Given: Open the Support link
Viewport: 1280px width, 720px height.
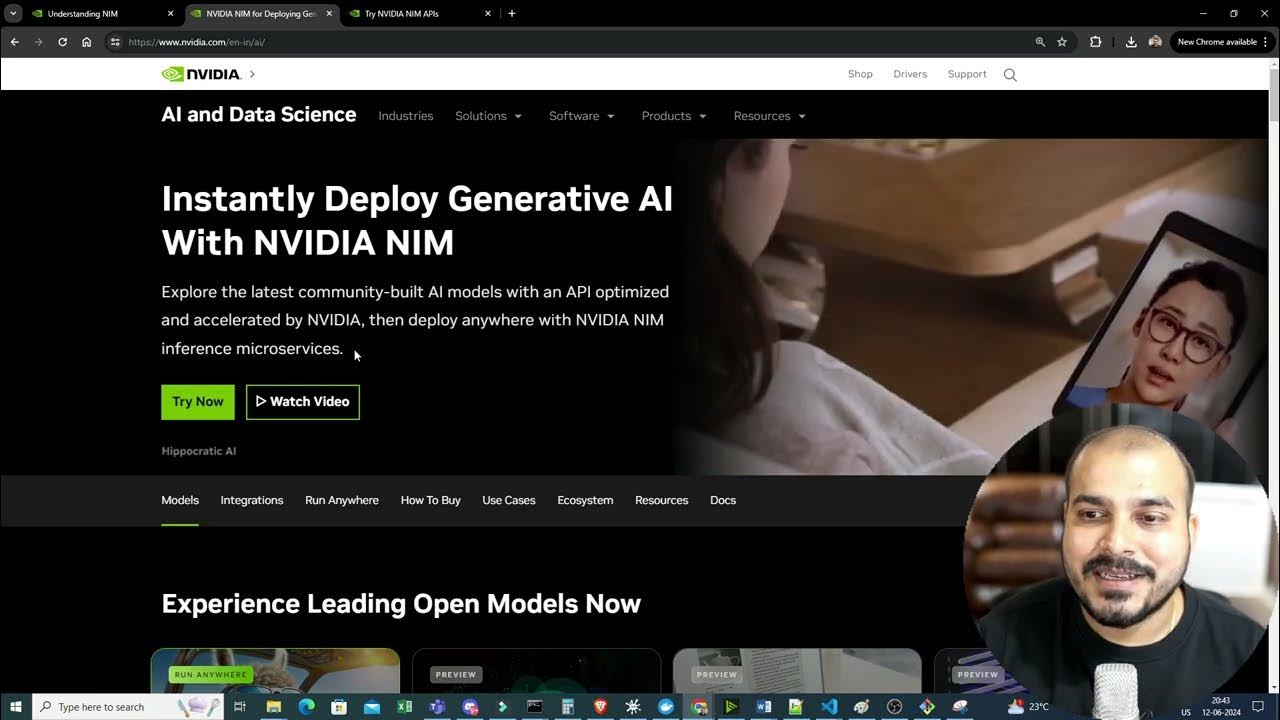Looking at the screenshot, I should pyautogui.click(x=967, y=74).
